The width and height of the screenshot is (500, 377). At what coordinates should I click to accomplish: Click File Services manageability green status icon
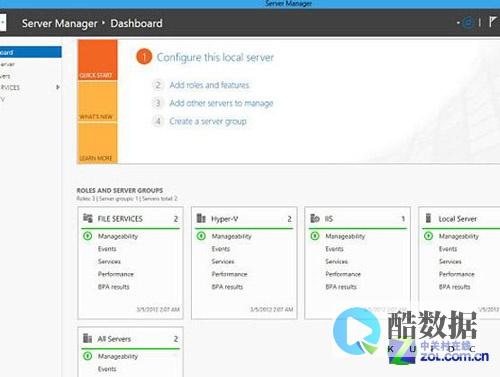pyautogui.click(x=88, y=236)
